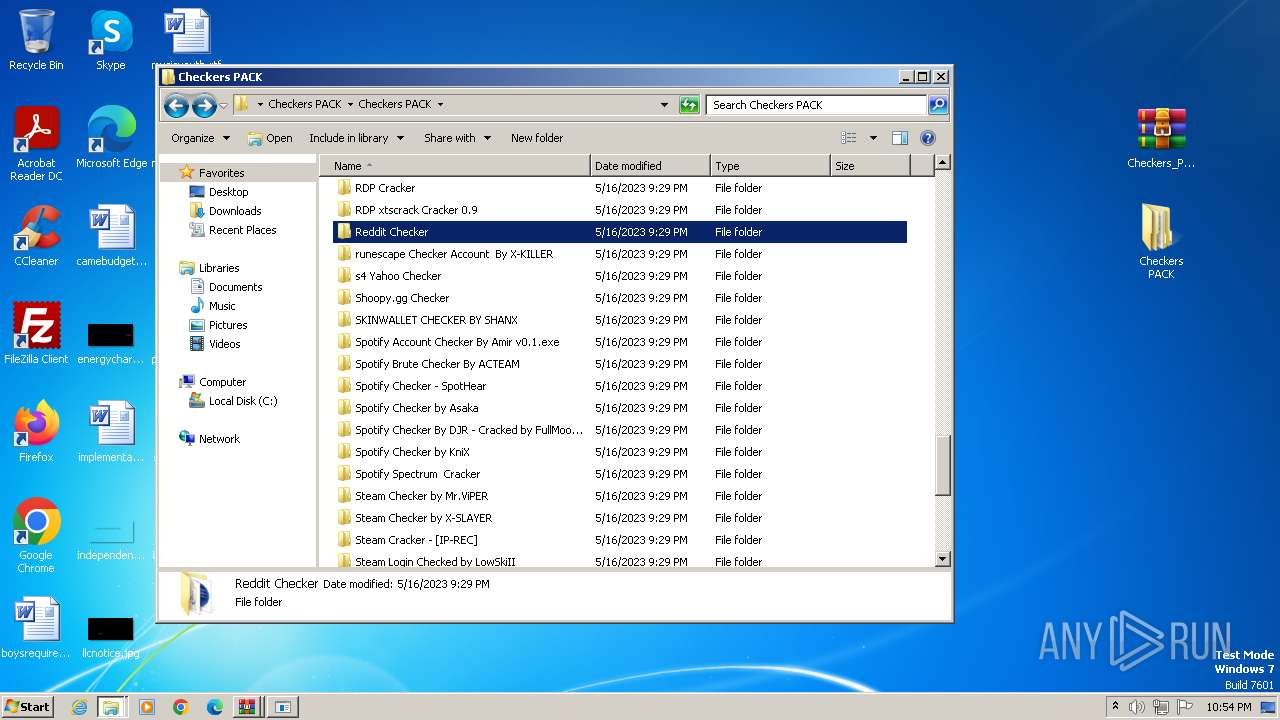The image size is (1280, 720).
Task: Click WinRAR icon in the taskbar
Action: pyautogui.click(x=246, y=707)
